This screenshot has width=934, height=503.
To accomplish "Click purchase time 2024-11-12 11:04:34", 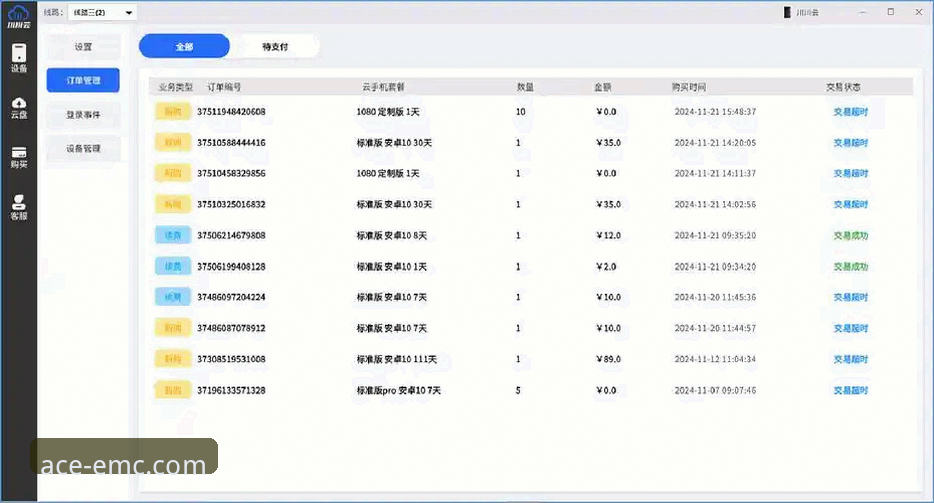I will (715, 359).
